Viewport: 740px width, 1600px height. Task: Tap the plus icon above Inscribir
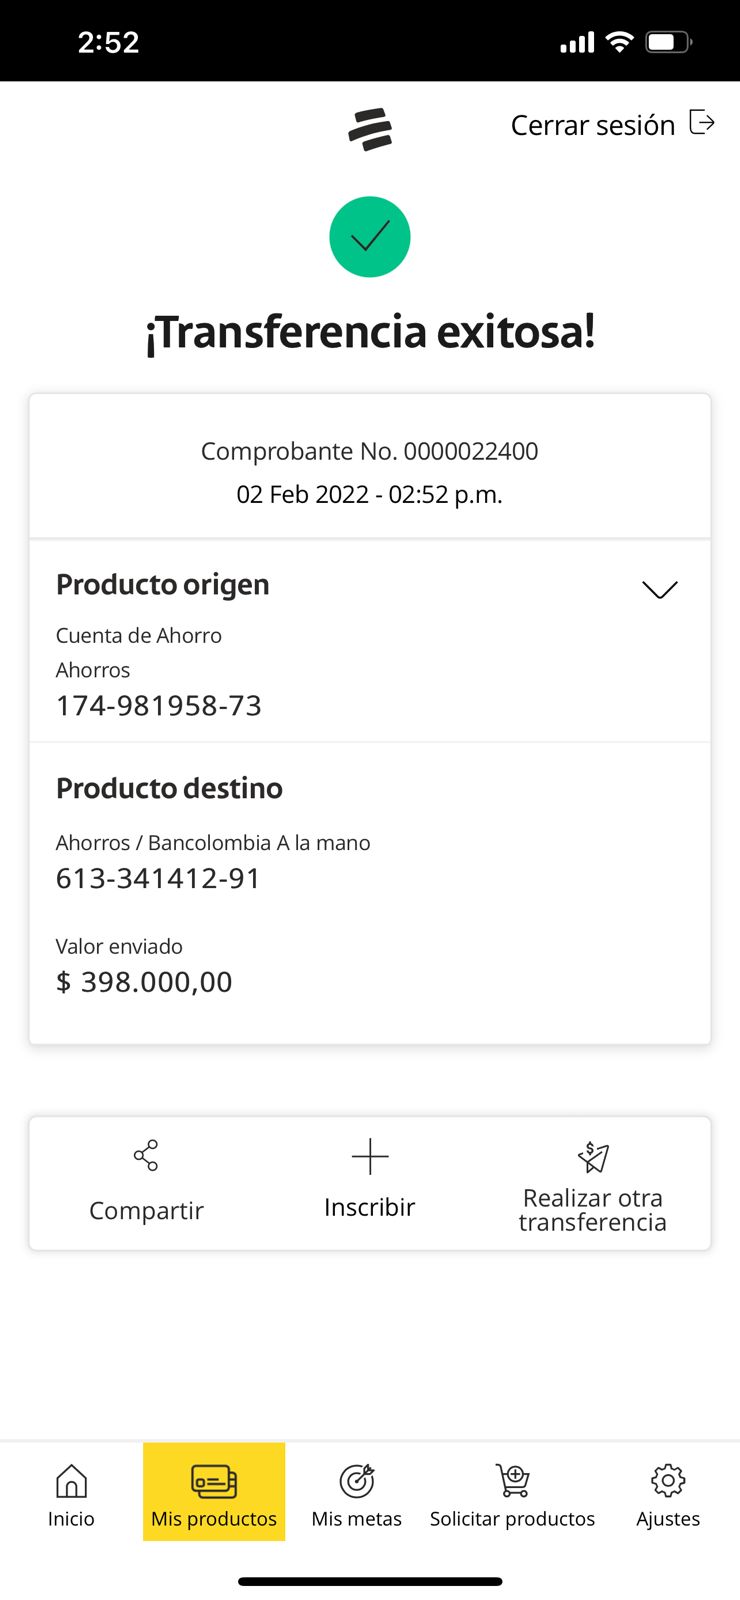point(370,1157)
